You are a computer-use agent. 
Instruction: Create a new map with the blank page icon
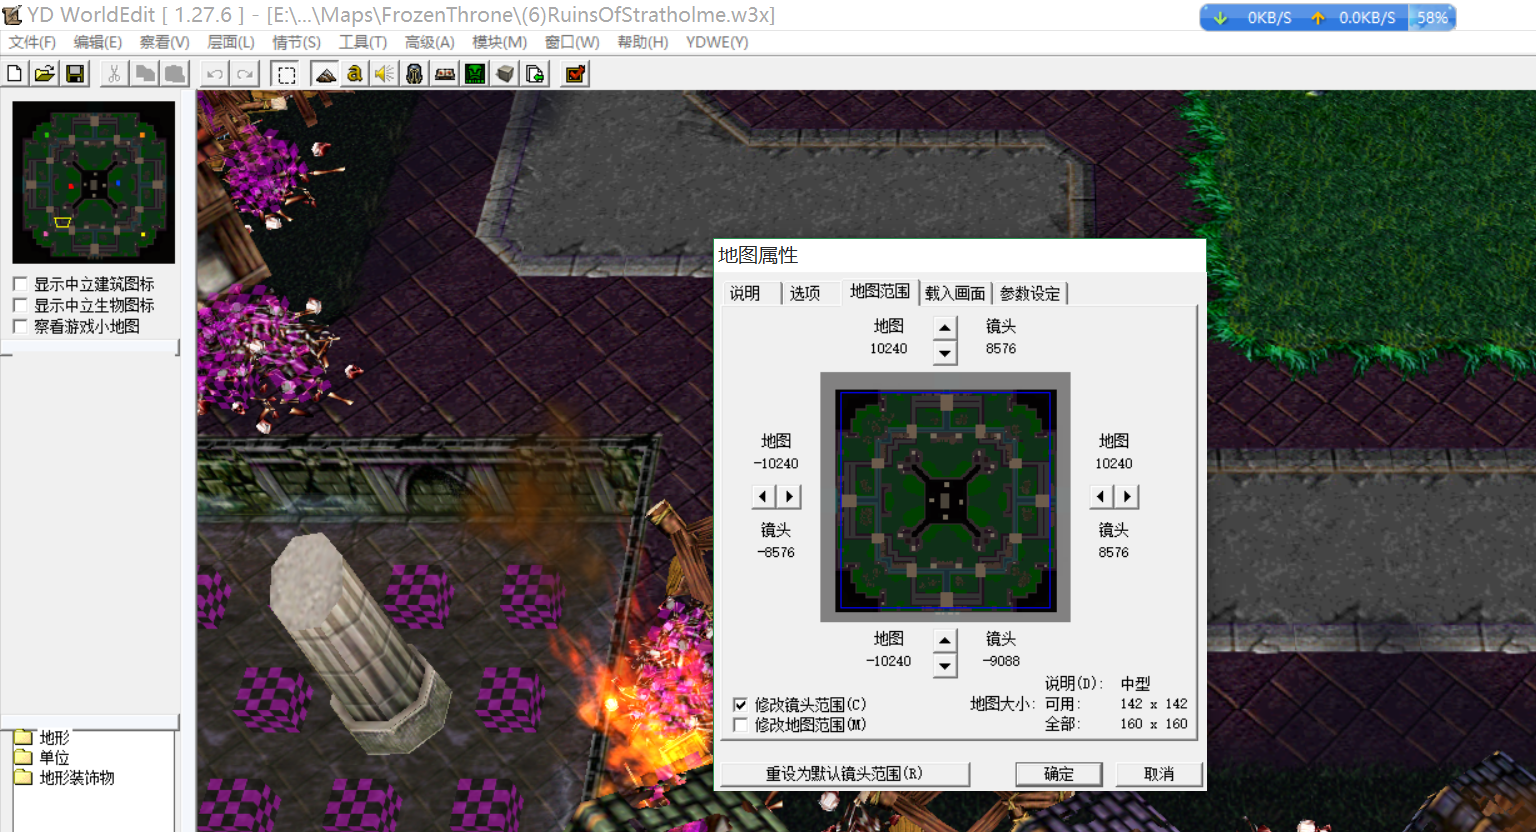pos(15,74)
